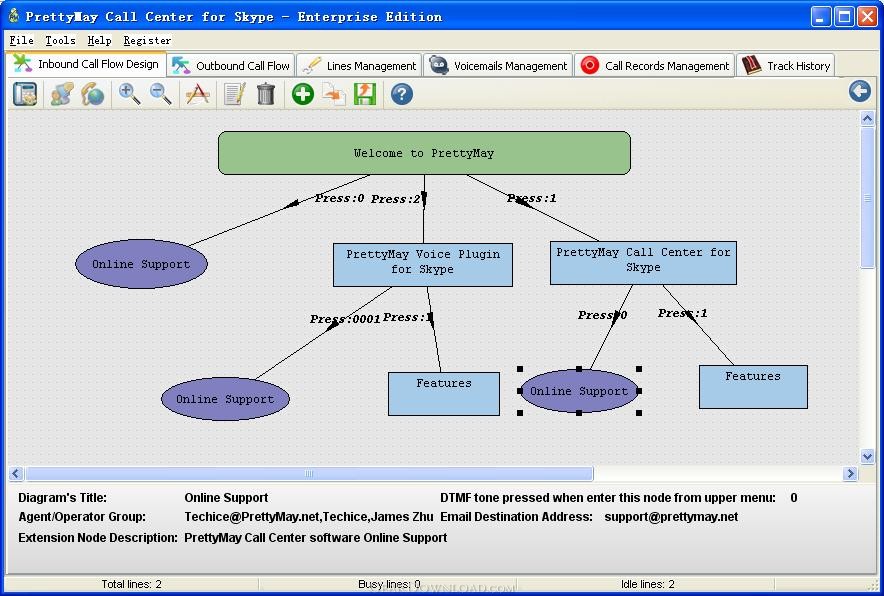Click the zoom in magnifier icon

click(130, 94)
